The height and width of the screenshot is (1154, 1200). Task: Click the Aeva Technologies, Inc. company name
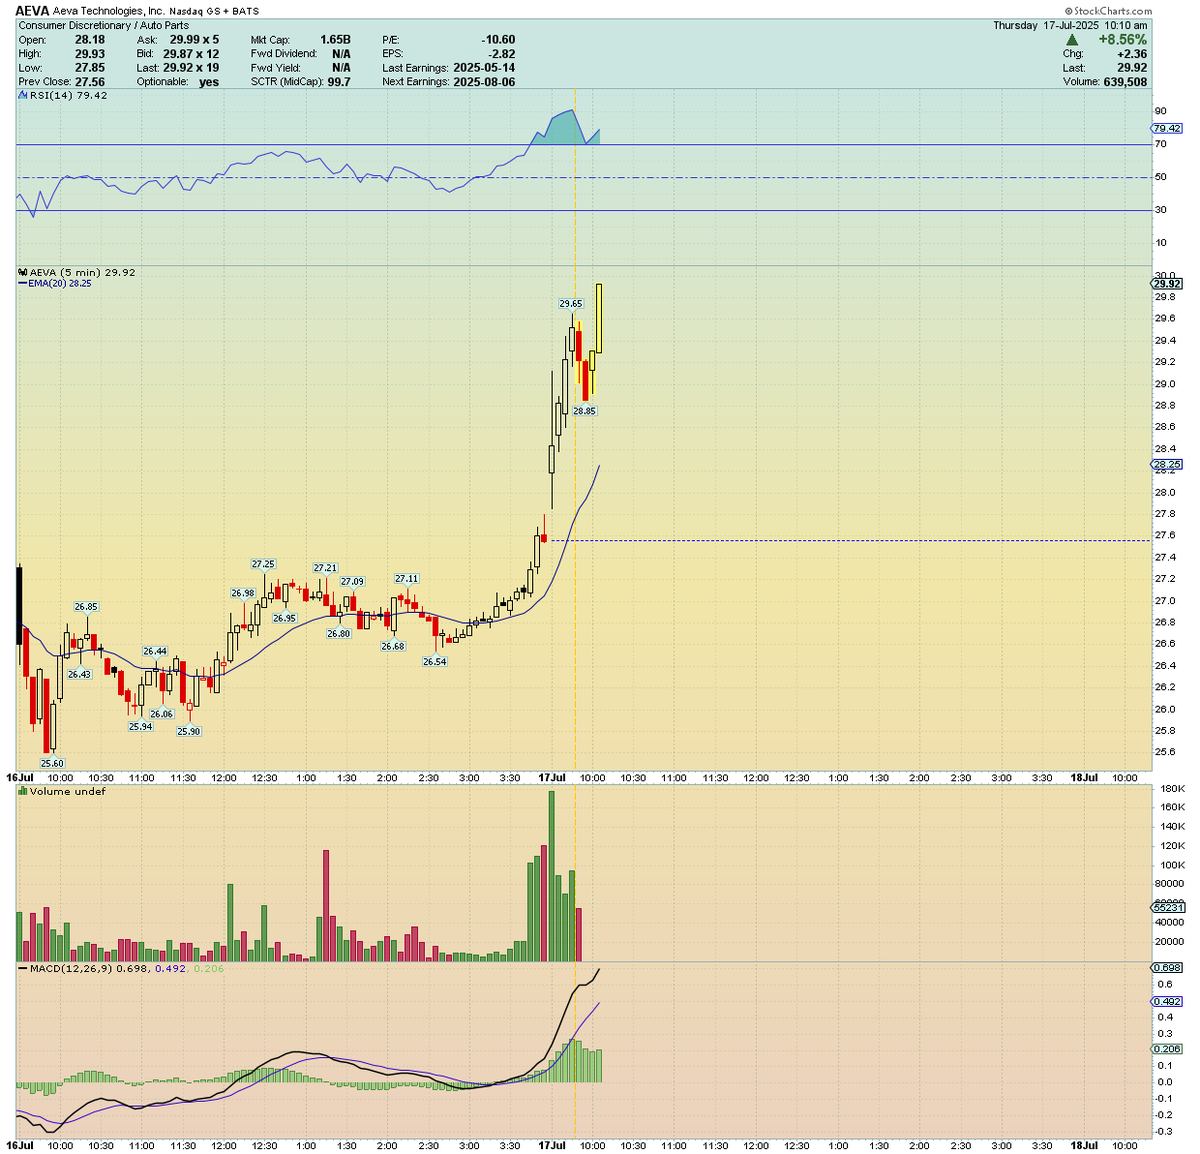point(109,11)
